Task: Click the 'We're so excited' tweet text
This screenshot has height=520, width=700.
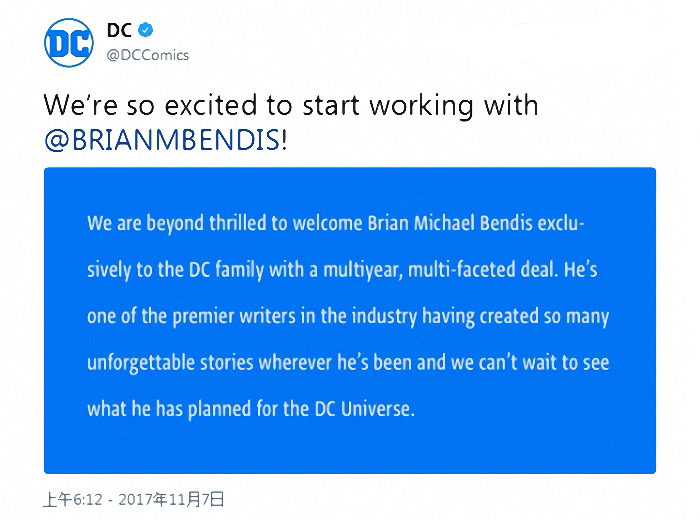Action: 291,105
